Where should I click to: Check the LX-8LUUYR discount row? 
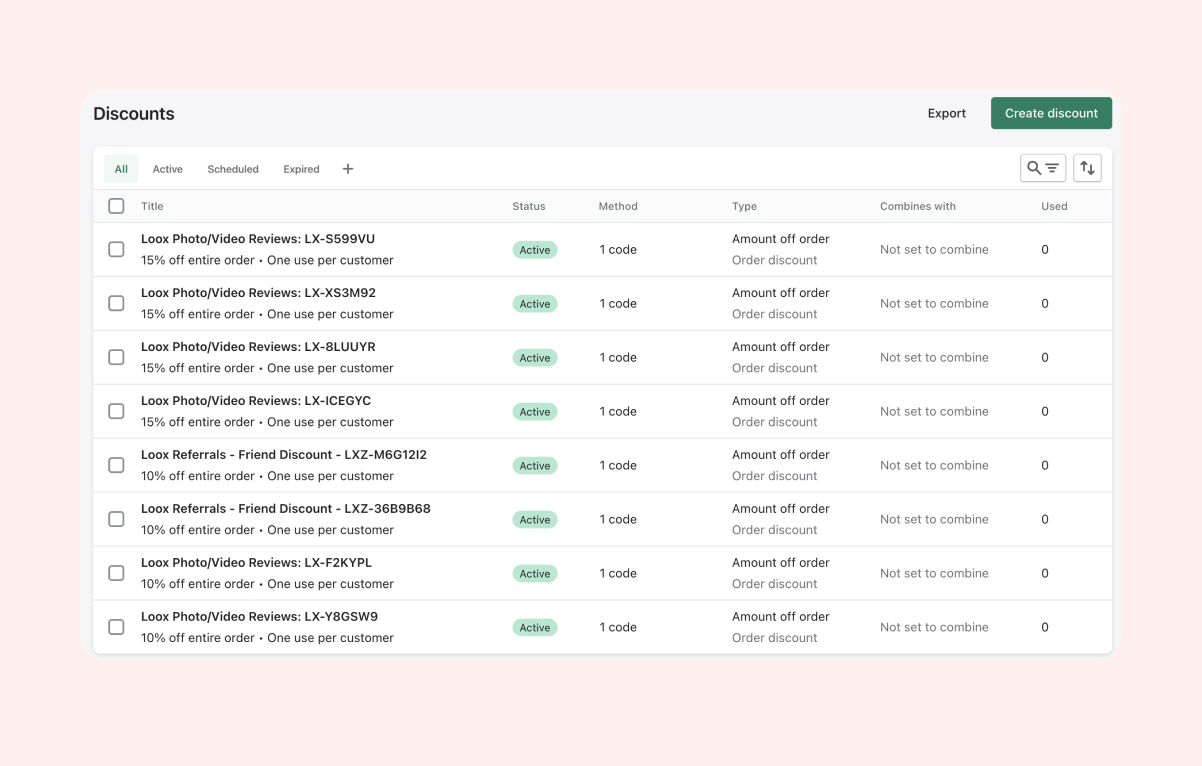pyautogui.click(x=116, y=357)
